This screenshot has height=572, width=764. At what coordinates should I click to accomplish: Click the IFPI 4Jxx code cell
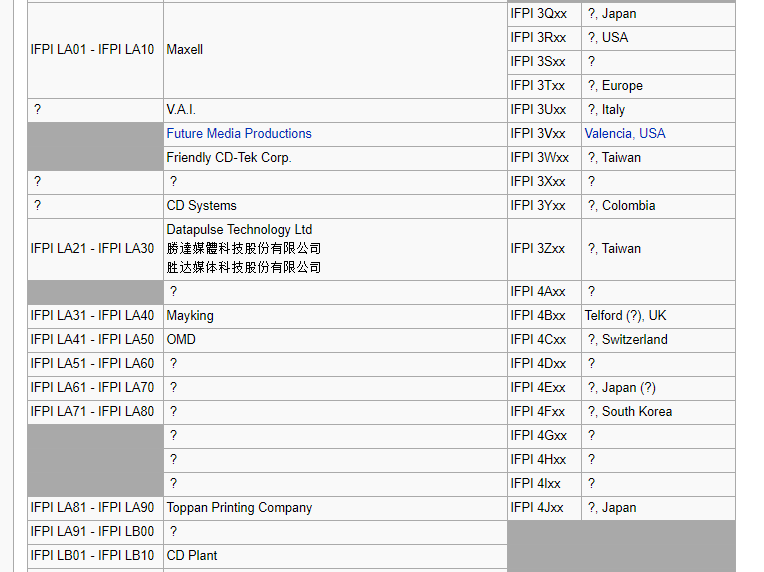[538, 508]
